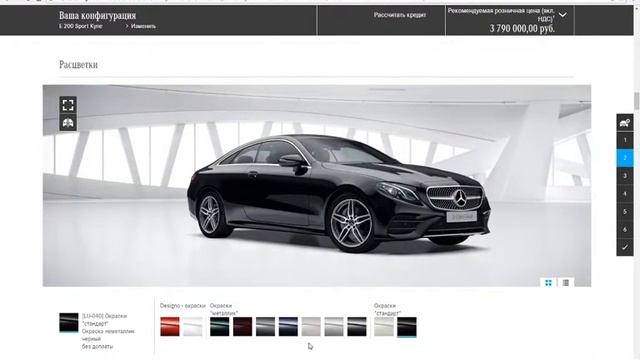Select the dark green metallic paint swatch
Viewport: 640px width, 360px height.
(x=220, y=327)
